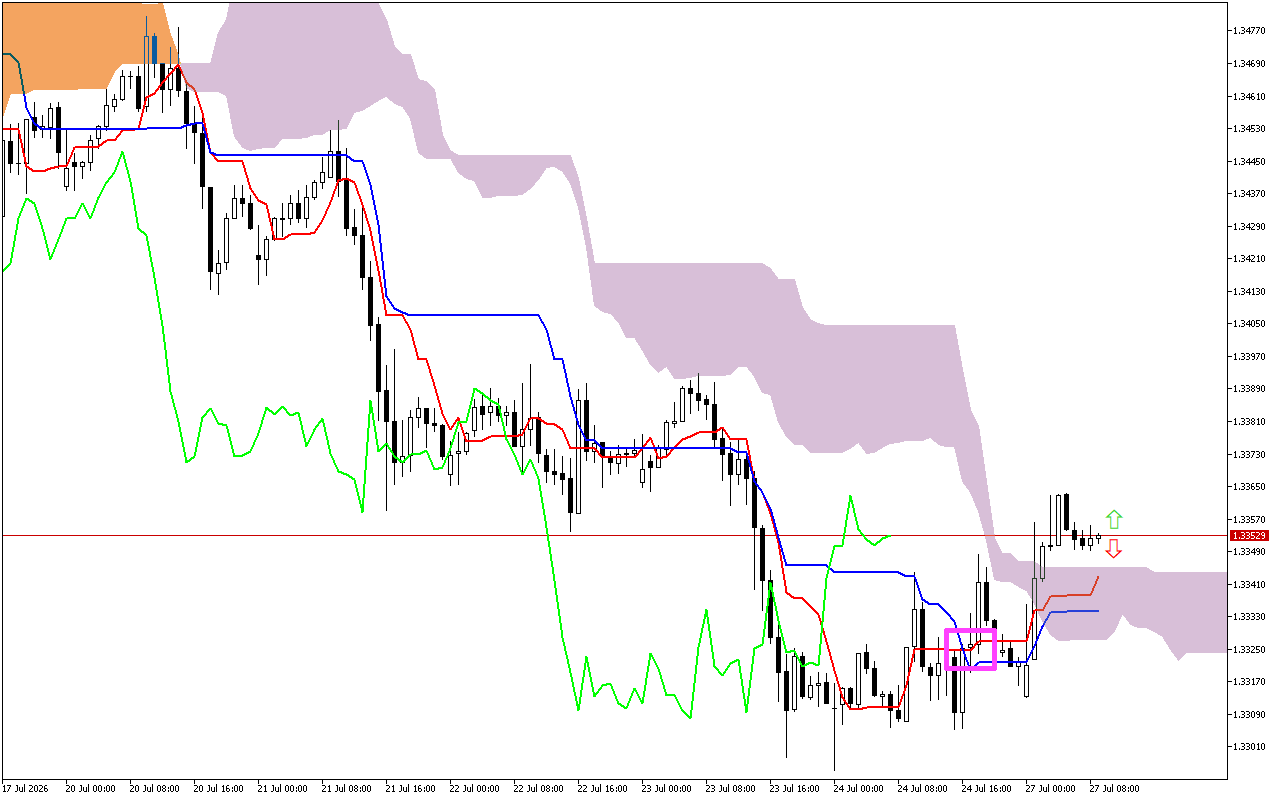
Task: Click the 20 Jul 08:00 time label
Action: pyautogui.click(x=153, y=789)
